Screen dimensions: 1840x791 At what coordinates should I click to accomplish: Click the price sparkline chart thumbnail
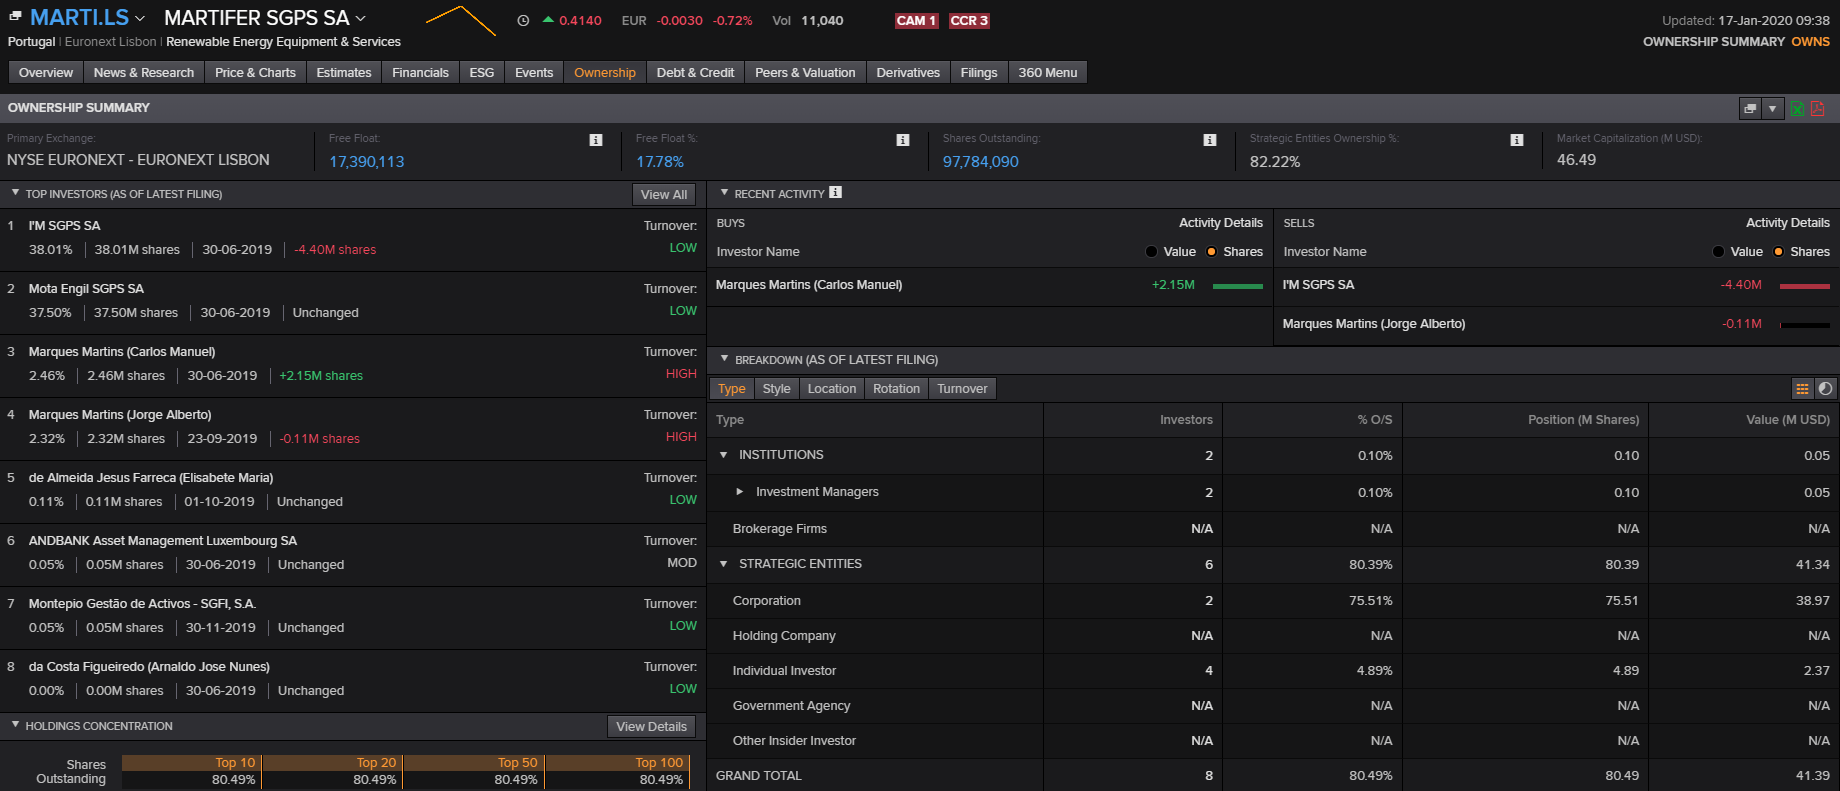pyautogui.click(x=460, y=20)
